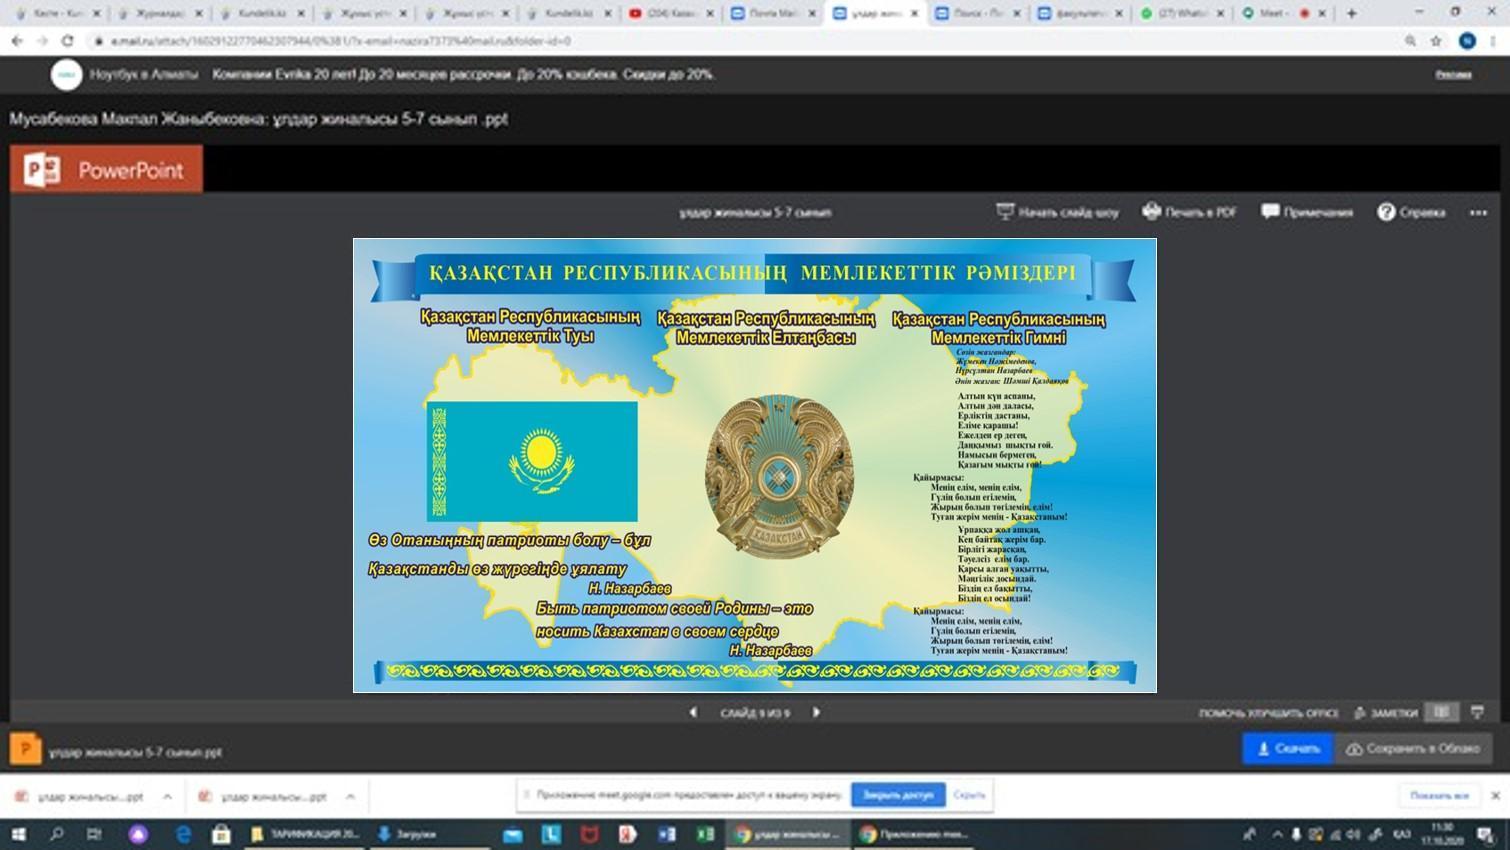The image size is (1510, 850).
Task: Bookmark this page with the star icon
Action: (1436, 41)
